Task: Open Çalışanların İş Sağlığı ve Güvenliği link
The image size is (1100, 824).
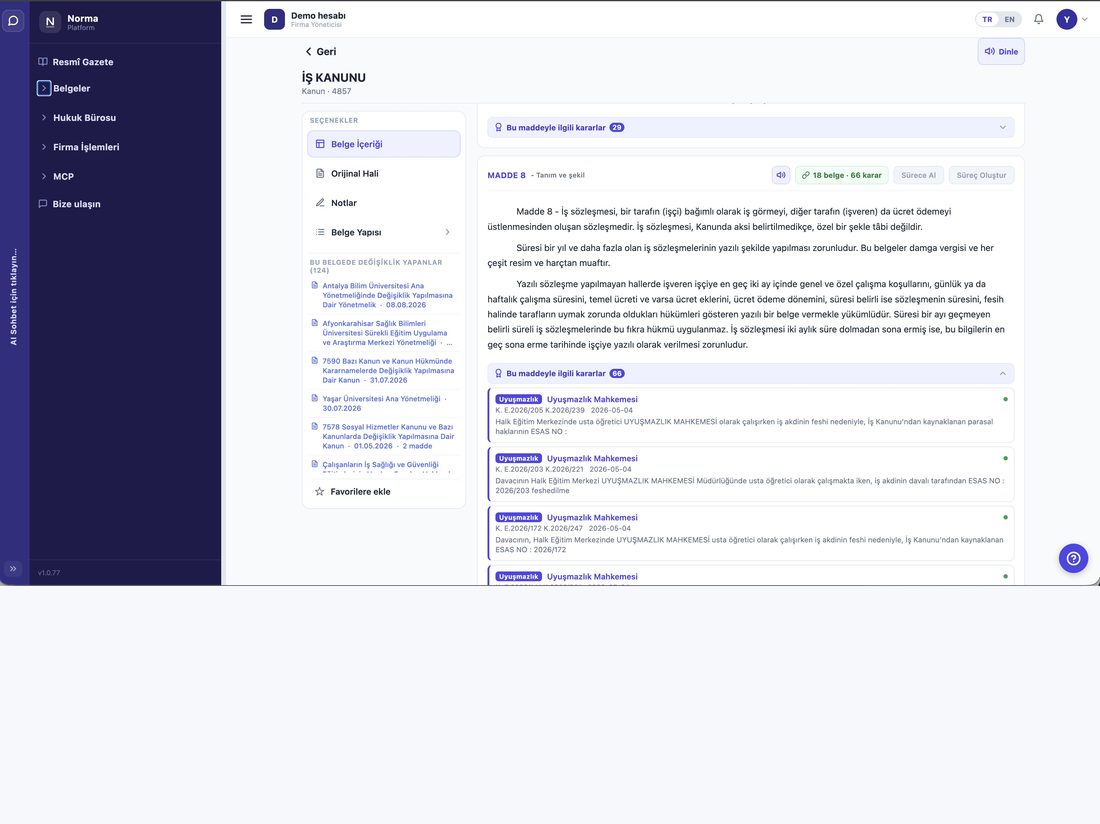Action: pos(380,464)
